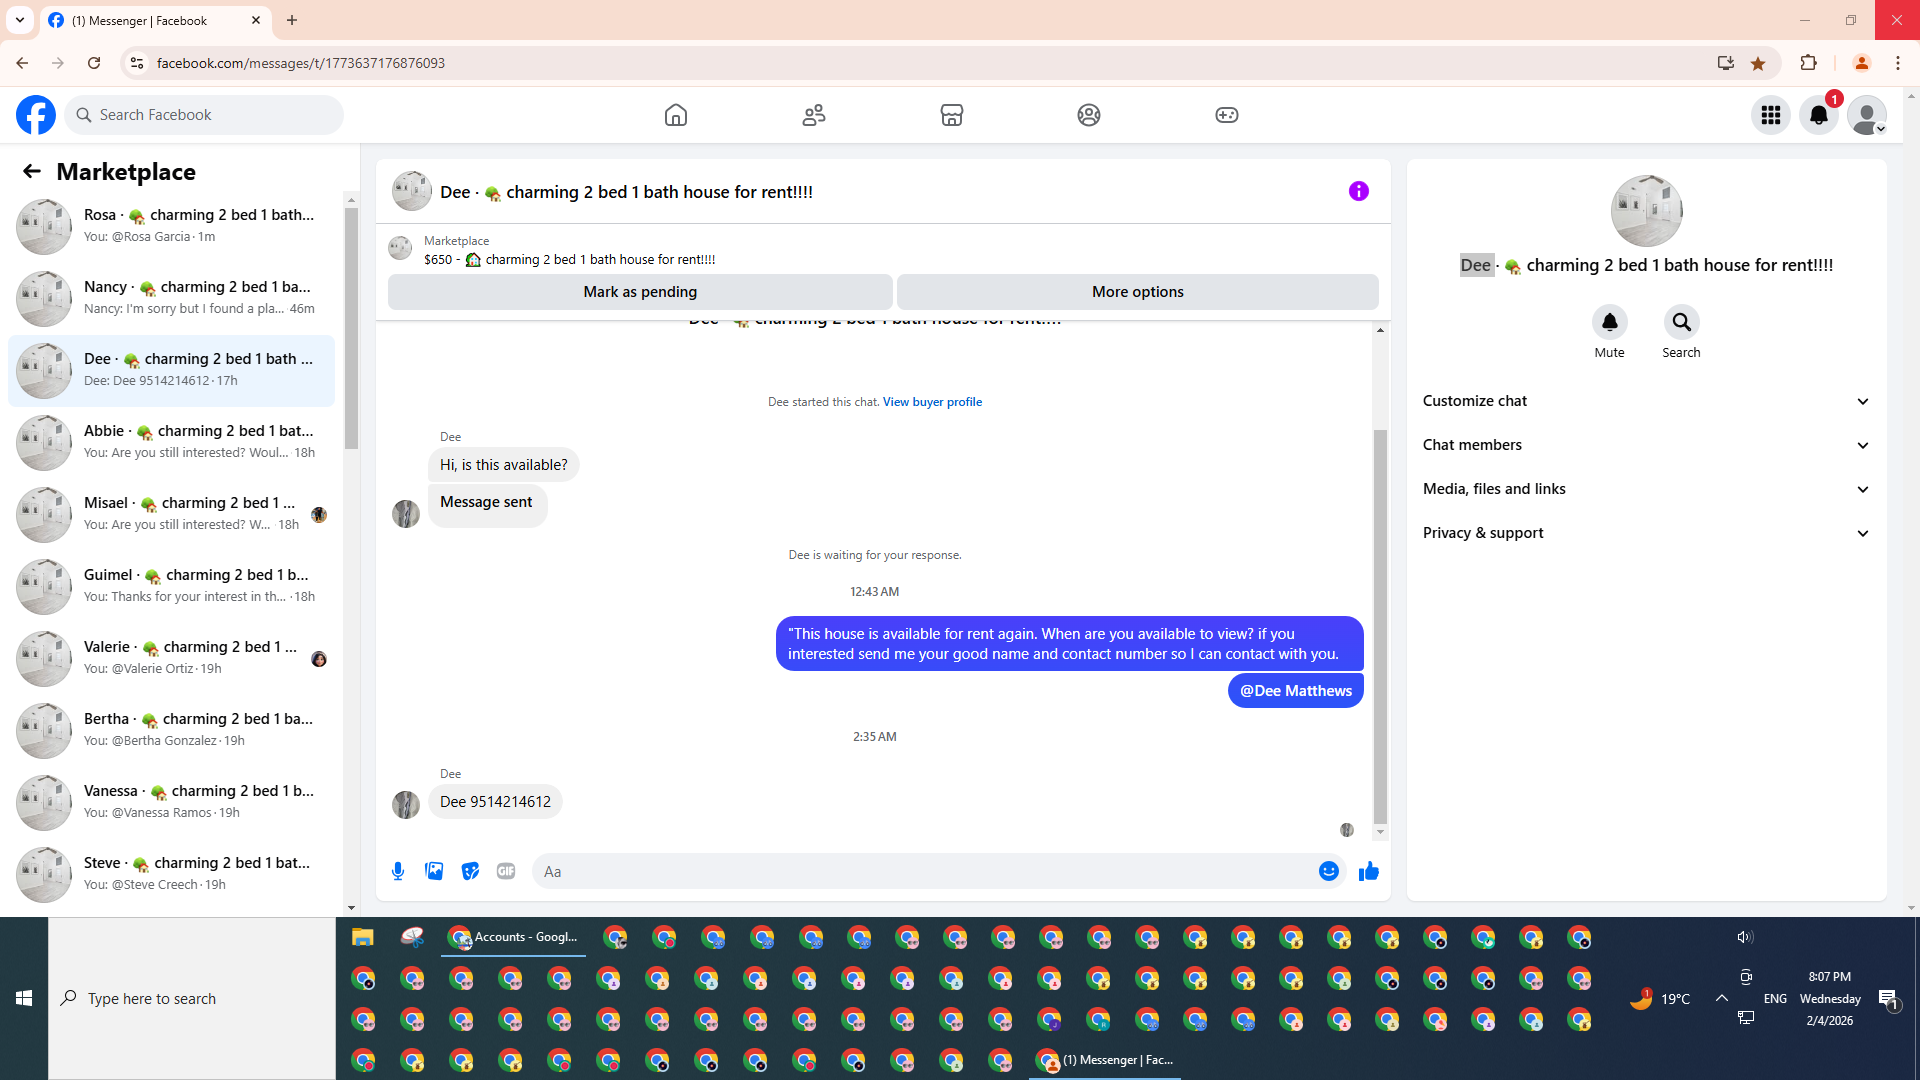The width and height of the screenshot is (1920, 1080).
Task: Open the notifications bell
Action: click(1819, 115)
